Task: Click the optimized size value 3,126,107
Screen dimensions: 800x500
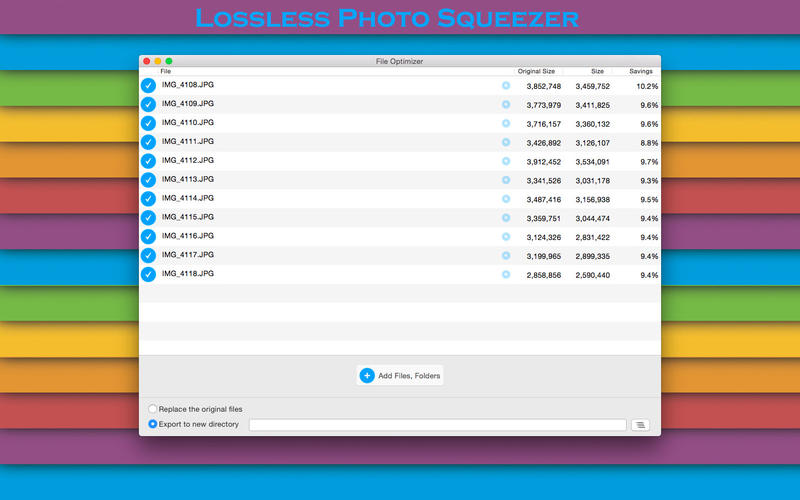Action: (x=592, y=143)
